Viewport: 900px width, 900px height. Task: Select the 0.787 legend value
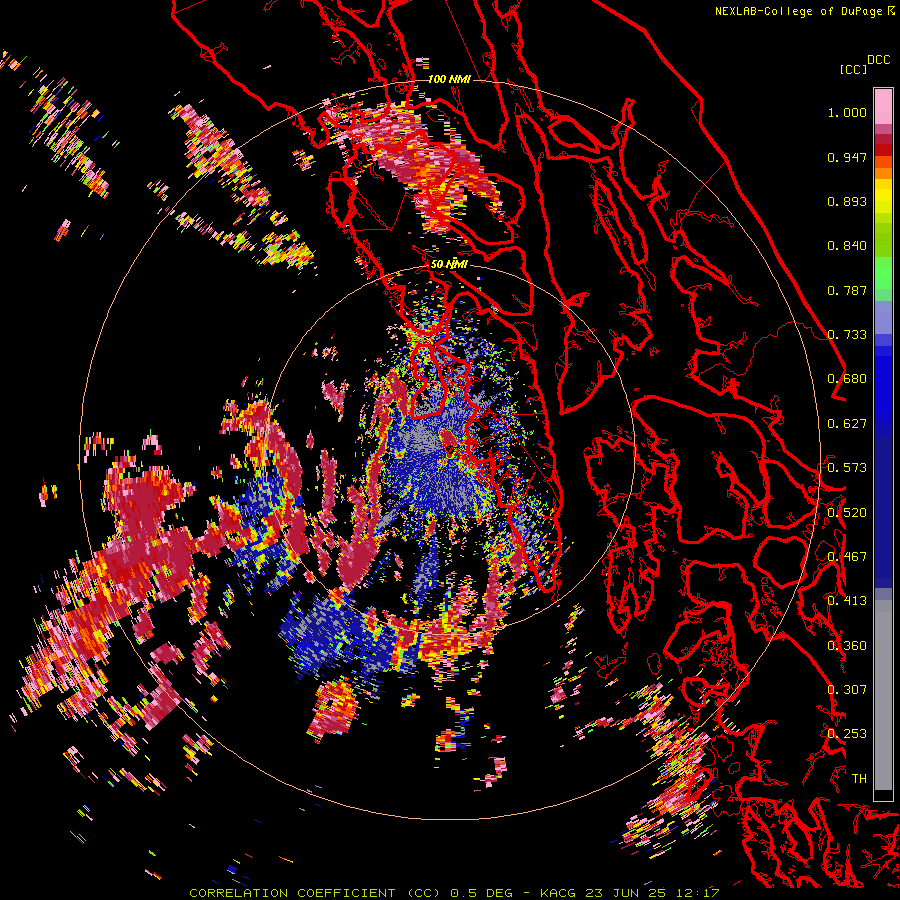847,290
